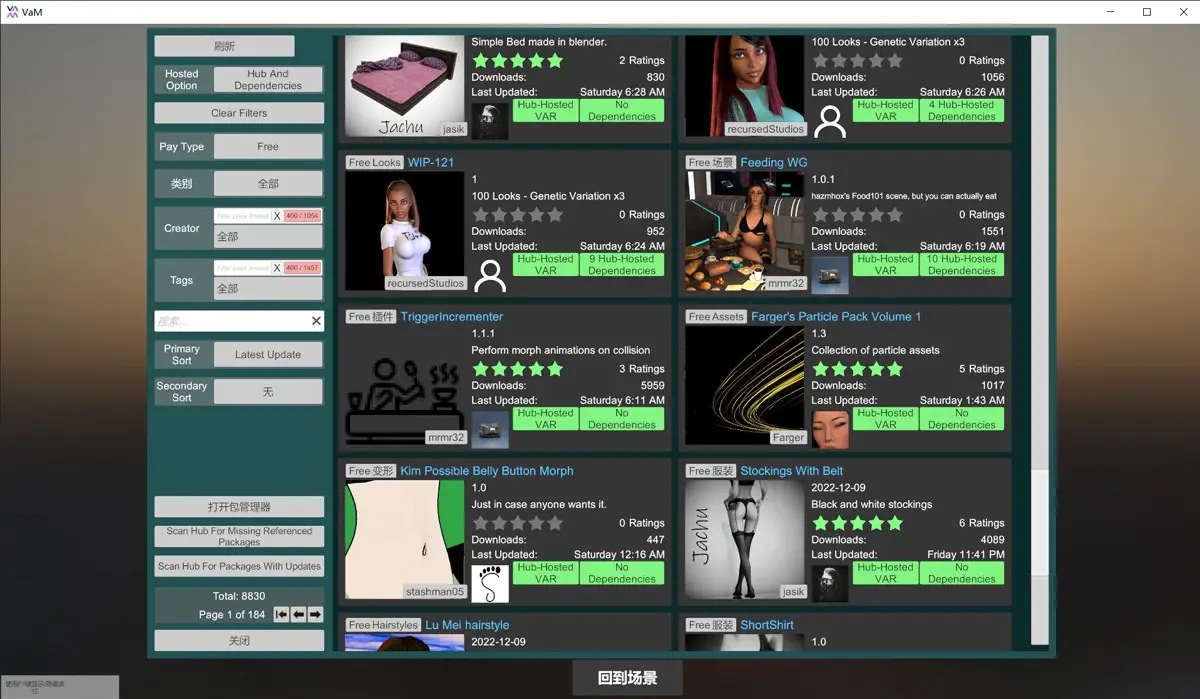Click Scan Hub For Missing Referenced Packages
Viewport: 1200px width, 699px height.
click(239, 537)
